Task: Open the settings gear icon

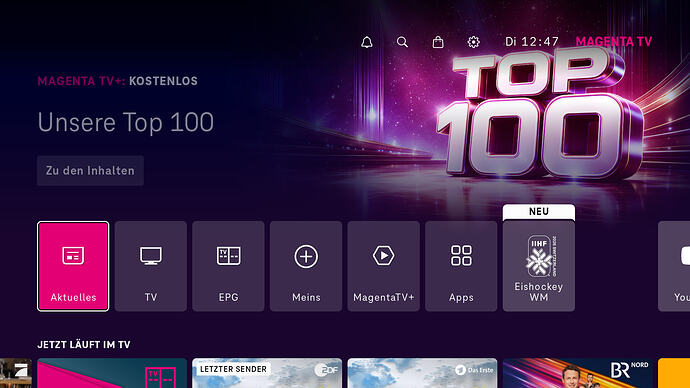Action: click(473, 42)
